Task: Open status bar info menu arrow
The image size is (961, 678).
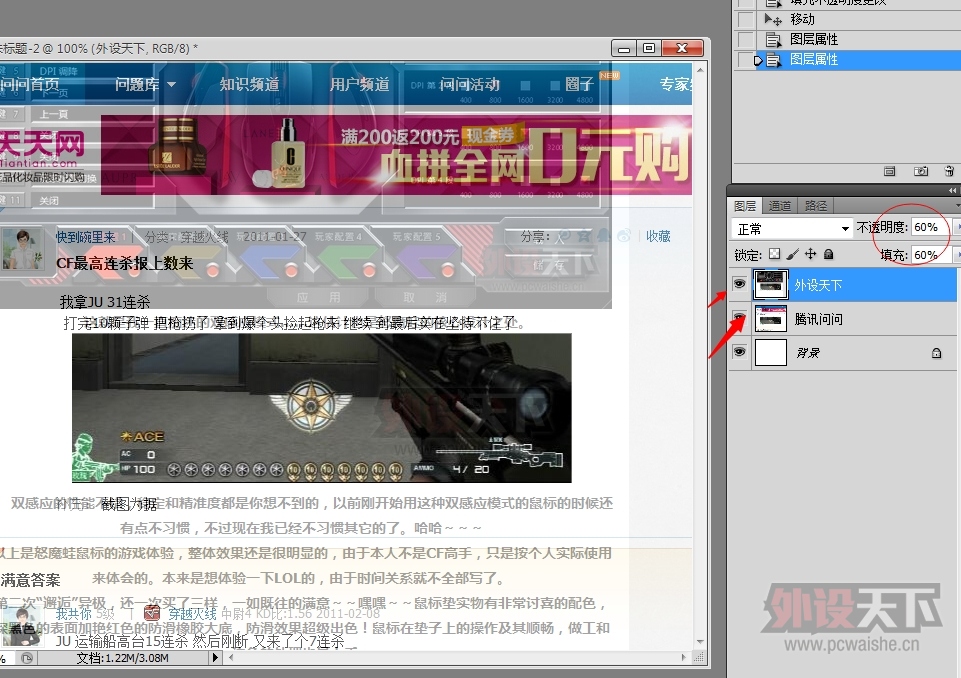Action: click(215, 658)
